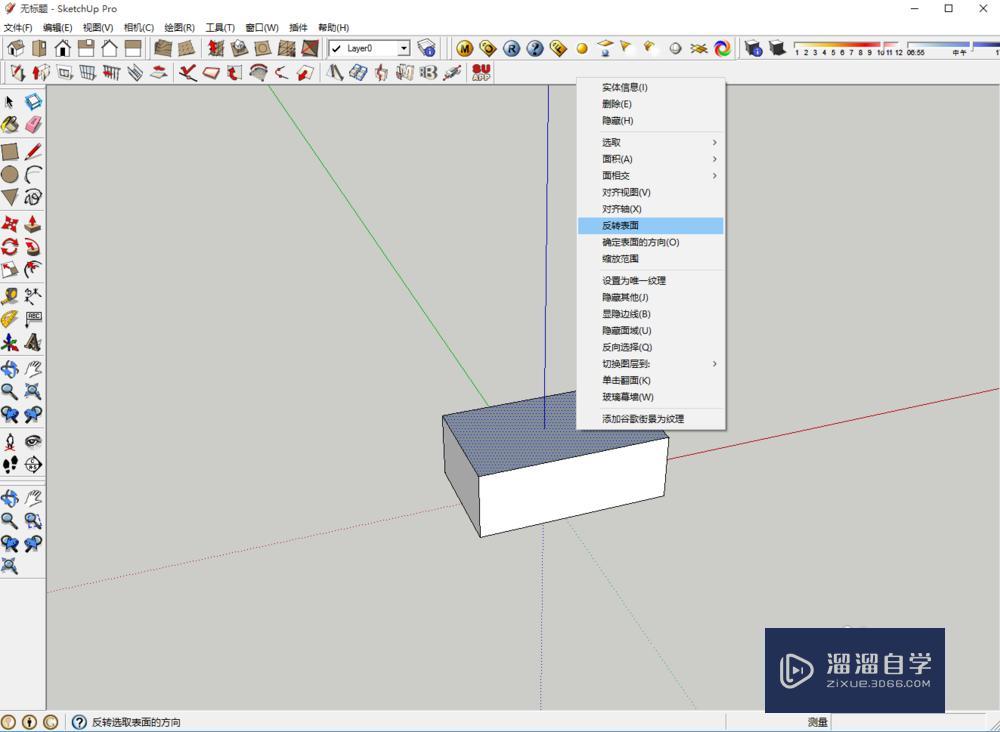1000x732 pixels.
Task: Click the Section Plane tool
Action: pos(33,464)
